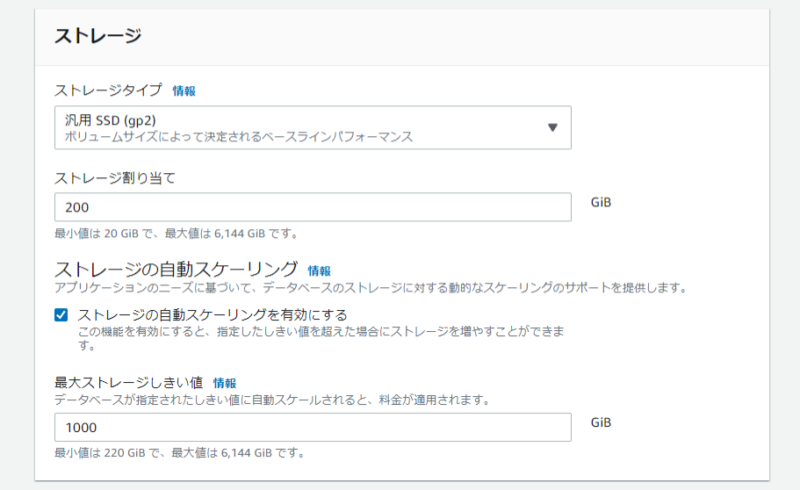Screen dimensions: 800x490
Task: Click the 最大ストレージしきい値 field label
Action: [129, 382]
